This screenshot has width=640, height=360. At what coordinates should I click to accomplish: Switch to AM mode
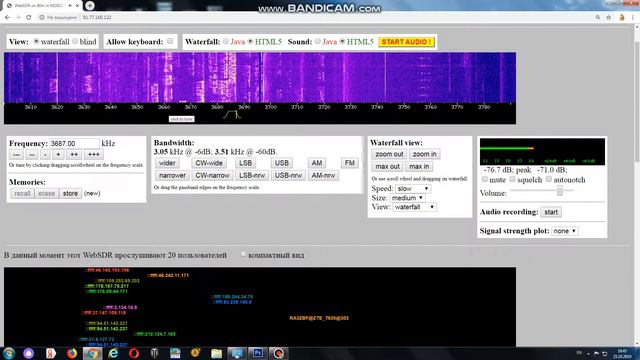point(317,163)
